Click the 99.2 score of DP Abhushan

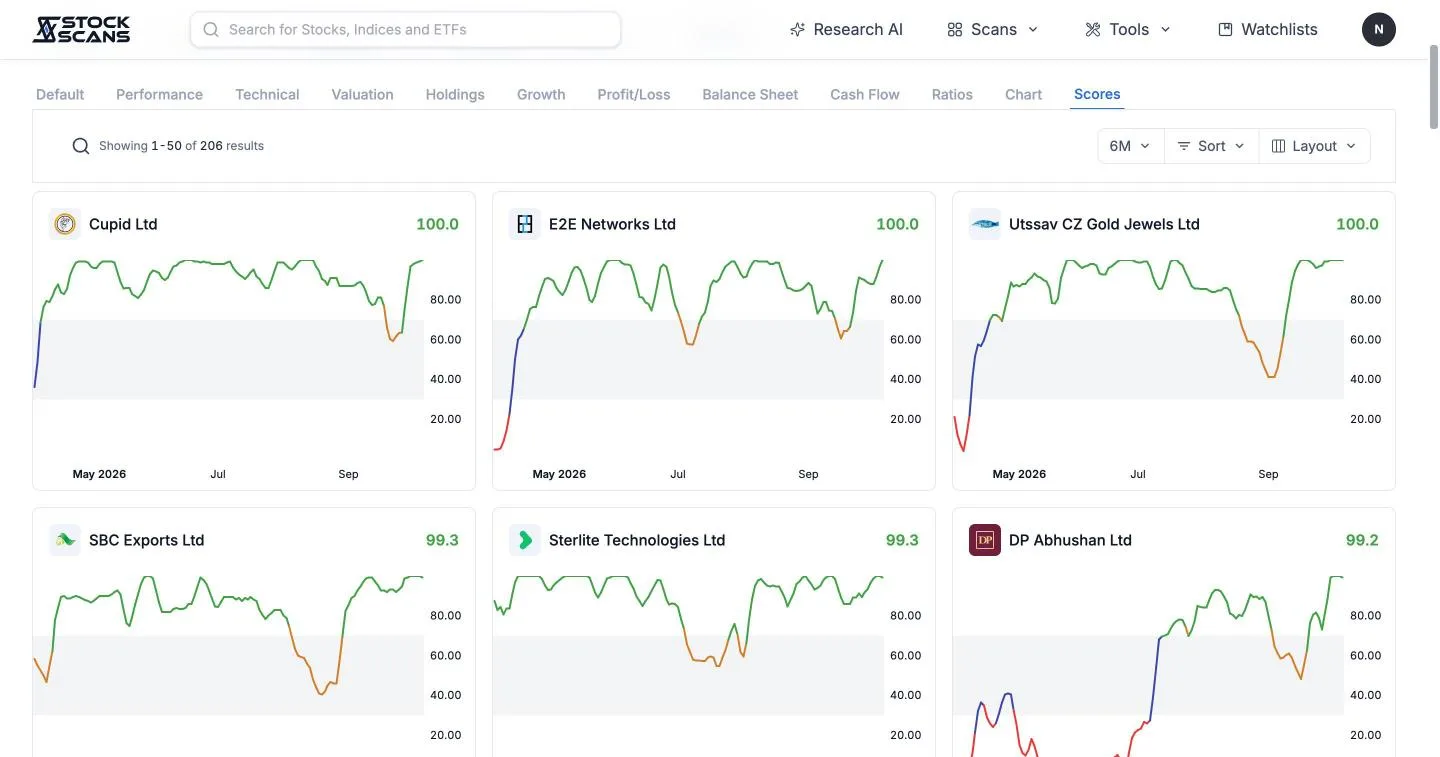tap(1362, 540)
